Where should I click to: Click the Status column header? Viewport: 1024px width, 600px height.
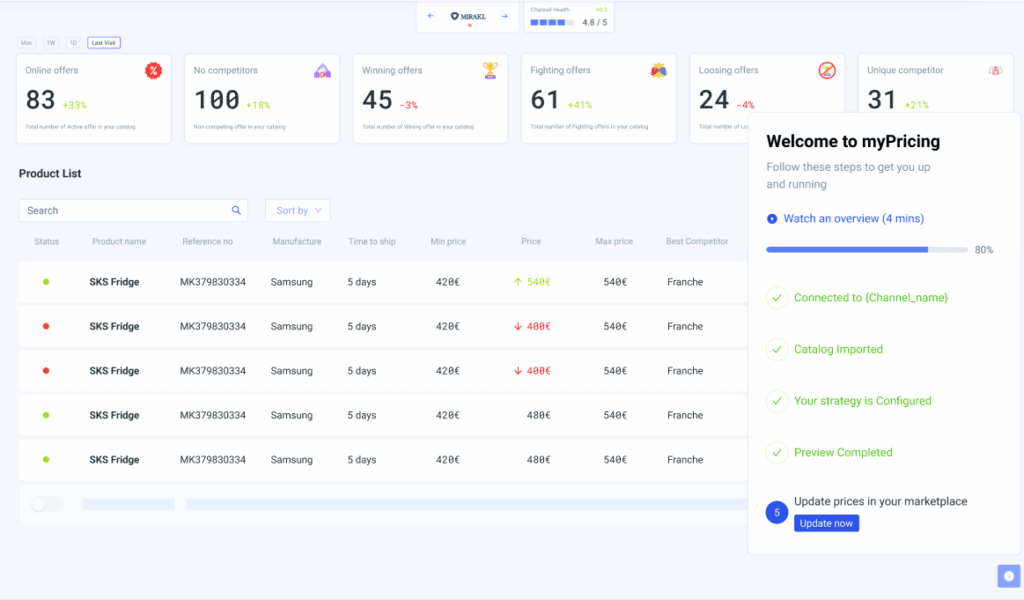click(46, 242)
